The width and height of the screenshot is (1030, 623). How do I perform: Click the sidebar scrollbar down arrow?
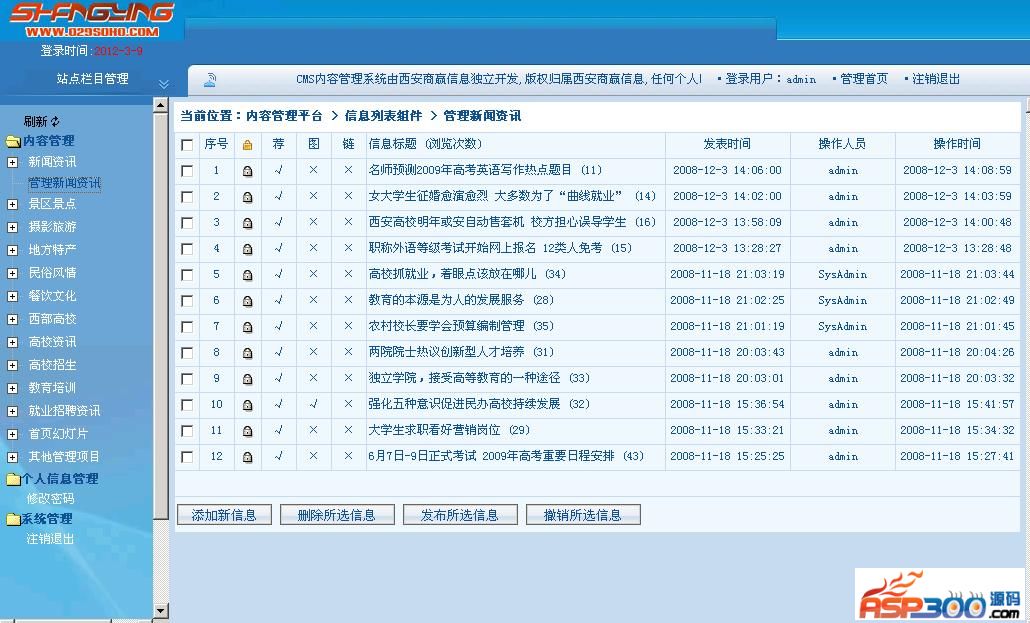pos(161,611)
